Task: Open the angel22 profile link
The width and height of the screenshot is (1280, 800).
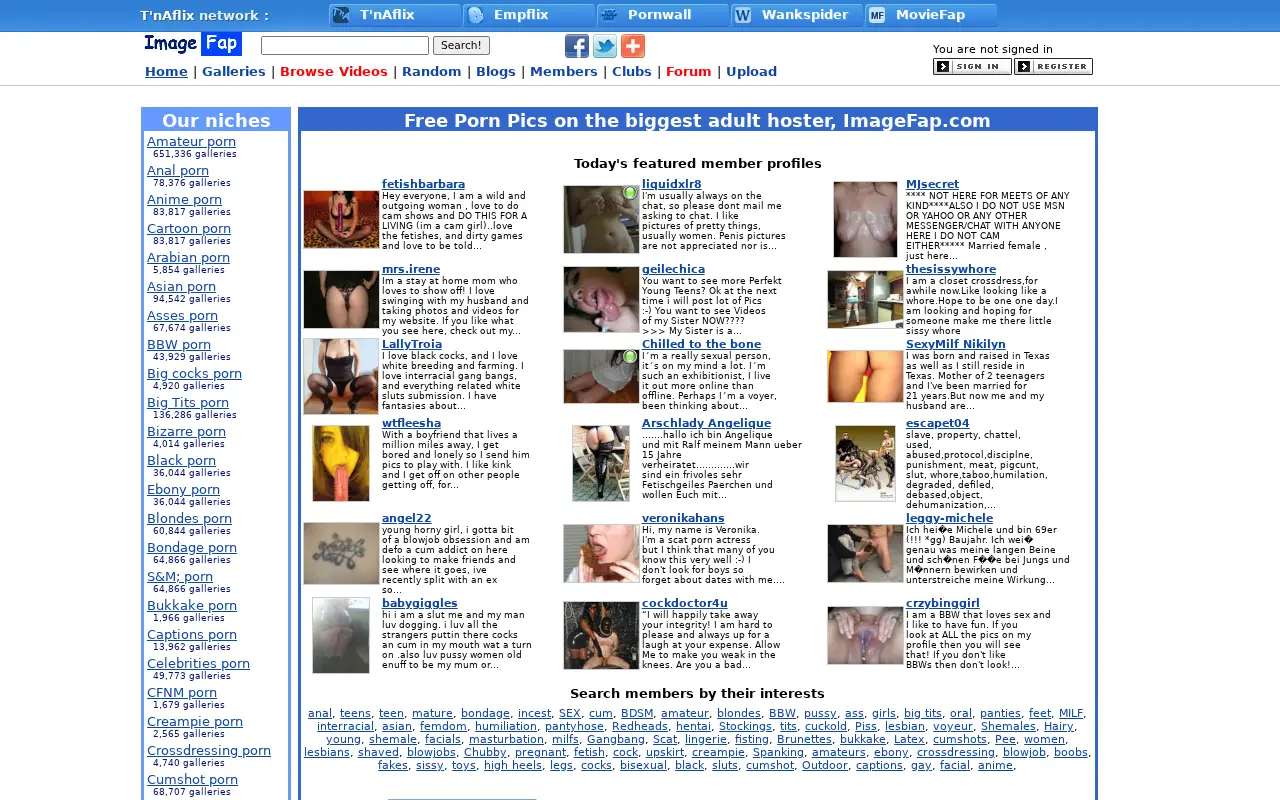Action: point(407,519)
